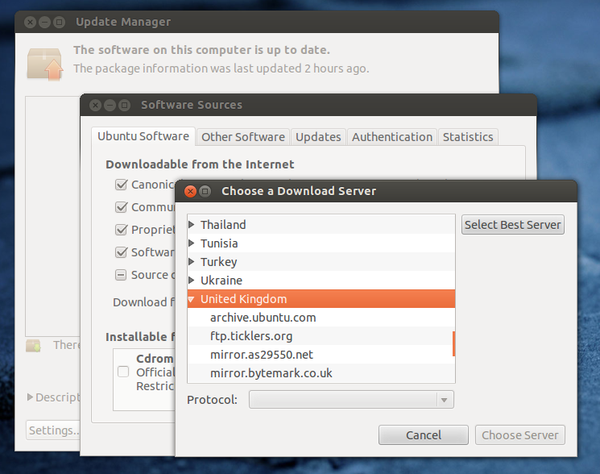Click the 'Downloadable from the Internet' heading
The width and height of the screenshot is (600, 474).
click(200, 165)
